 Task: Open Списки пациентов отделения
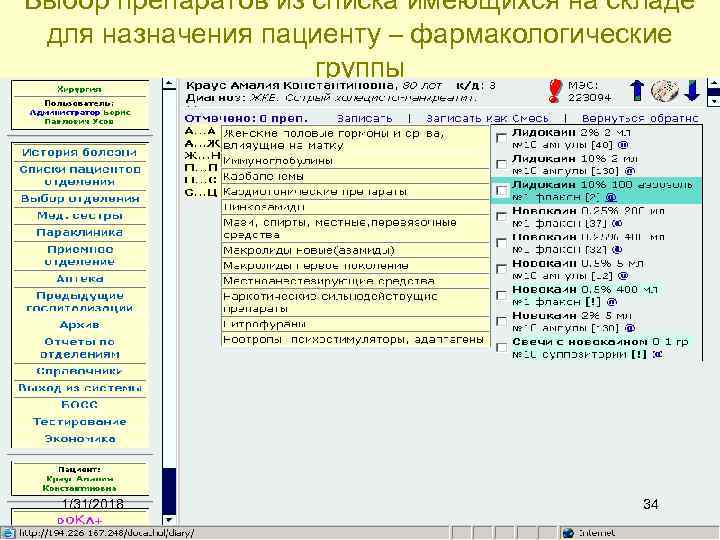pos(79,175)
